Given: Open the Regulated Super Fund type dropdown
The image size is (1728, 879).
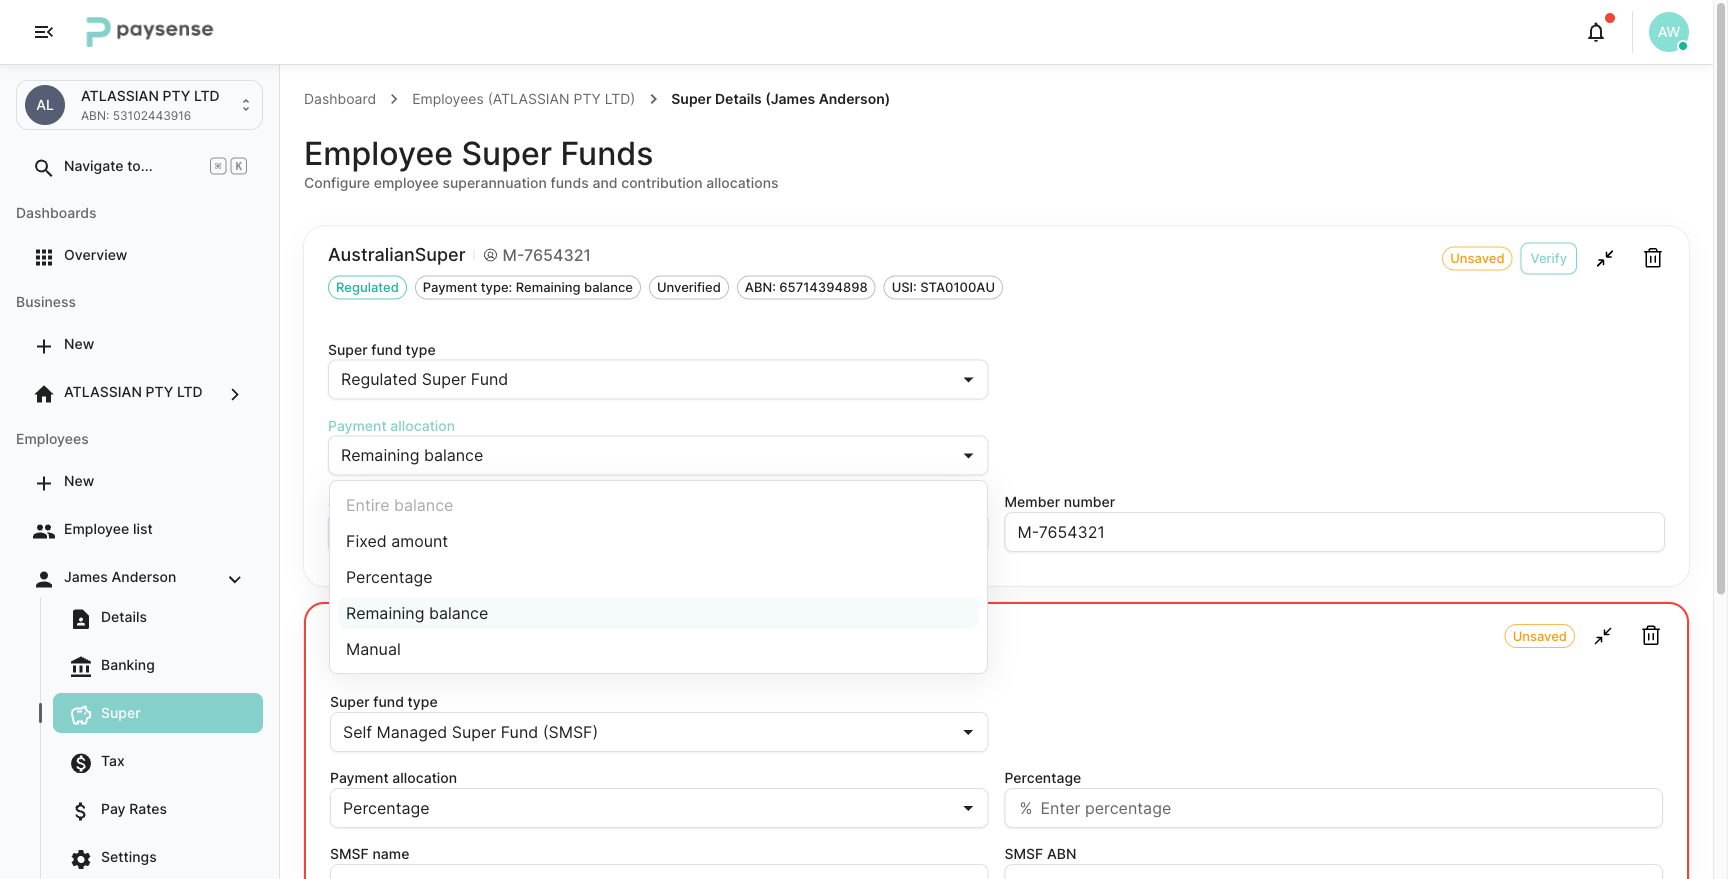Looking at the screenshot, I should 658,380.
